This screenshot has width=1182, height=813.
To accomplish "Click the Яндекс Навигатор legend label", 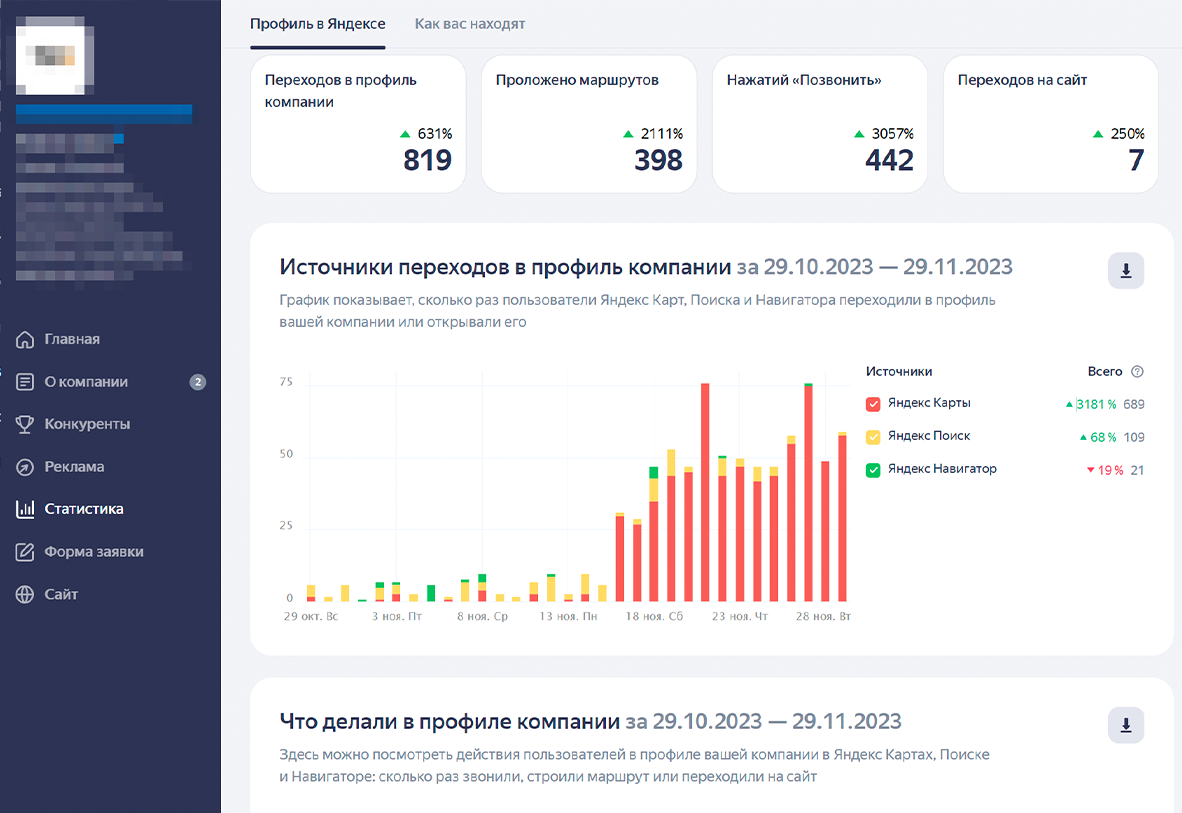I will [942, 469].
